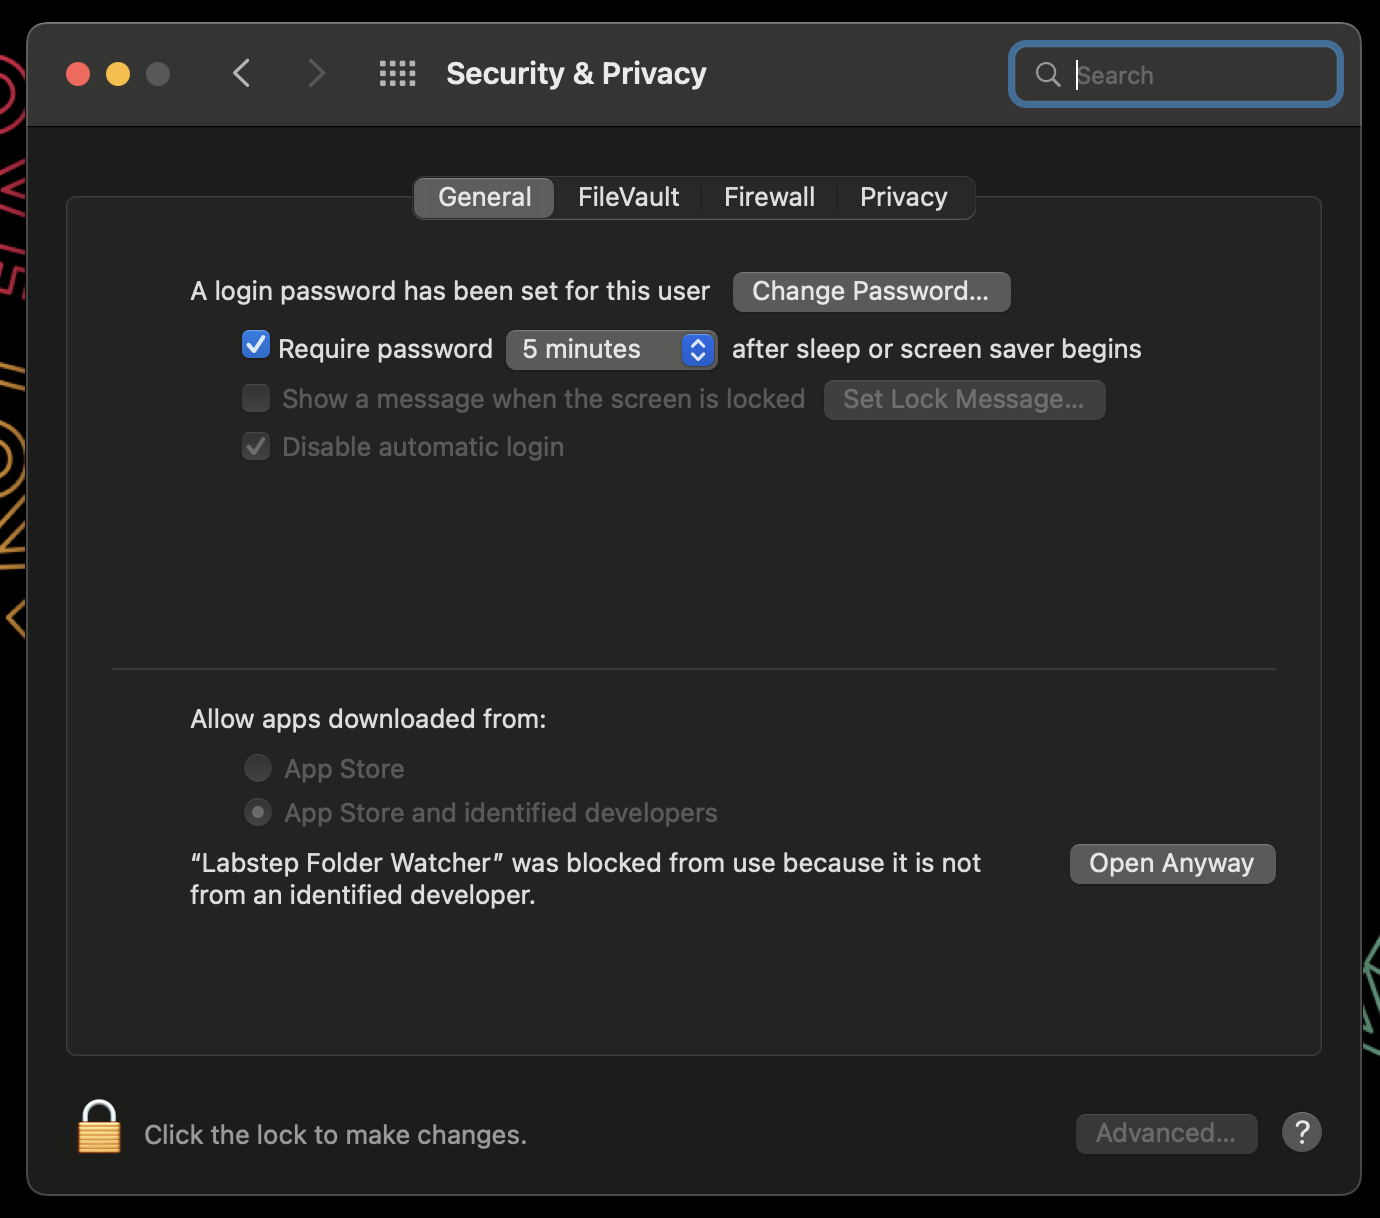The image size is (1380, 1218).
Task: Select the App Store radio button
Action: (x=258, y=768)
